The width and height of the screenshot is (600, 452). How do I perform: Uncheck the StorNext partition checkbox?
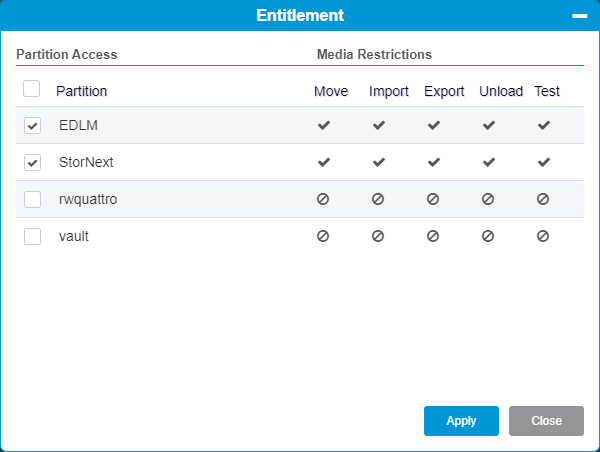(33, 162)
